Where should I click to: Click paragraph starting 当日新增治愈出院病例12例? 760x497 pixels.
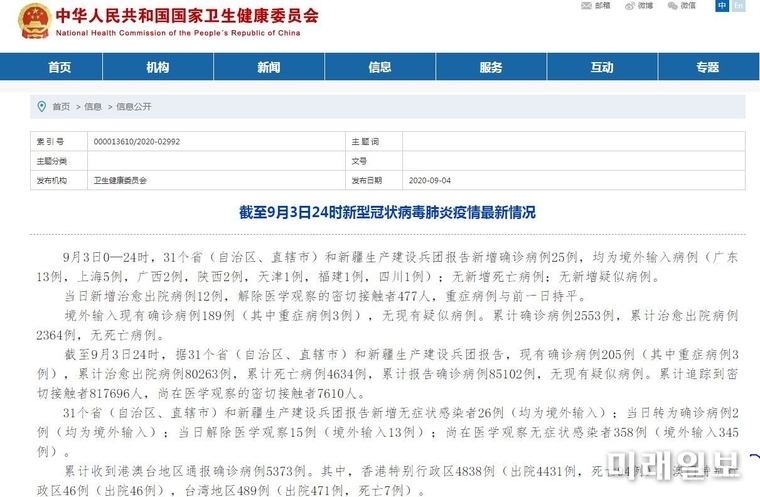tap(327, 296)
